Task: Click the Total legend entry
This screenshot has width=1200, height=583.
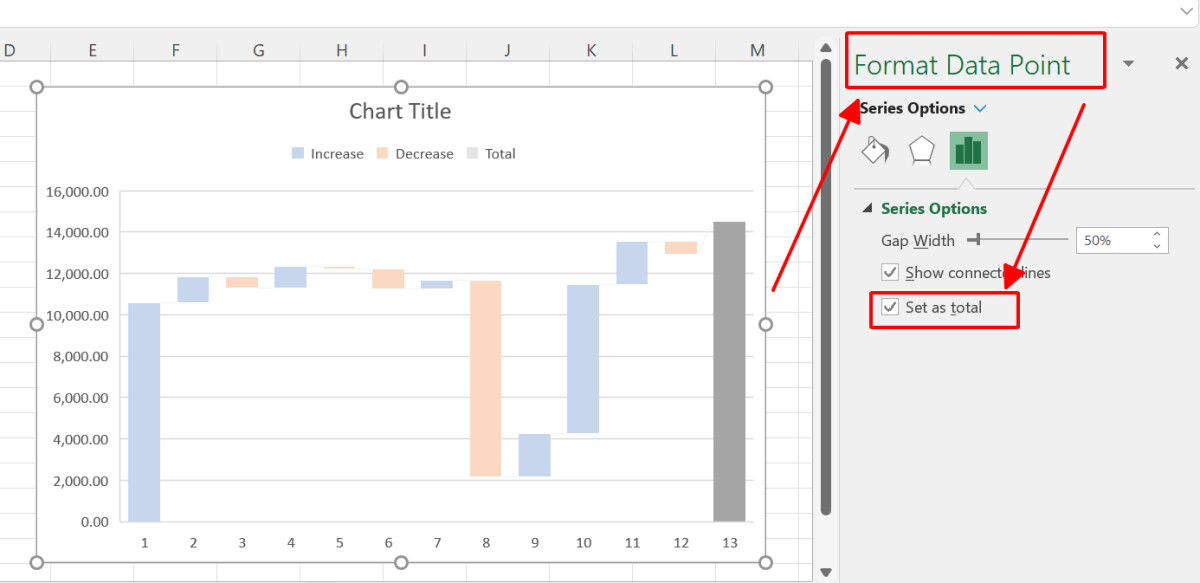Action: (491, 154)
